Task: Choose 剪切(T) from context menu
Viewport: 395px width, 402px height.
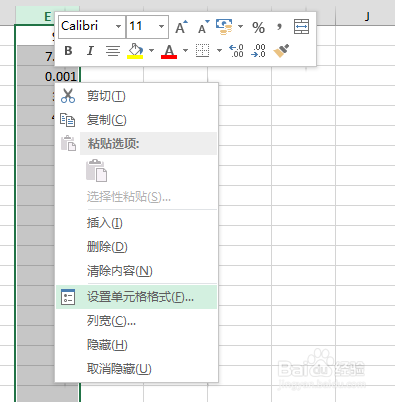Action: point(137,96)
